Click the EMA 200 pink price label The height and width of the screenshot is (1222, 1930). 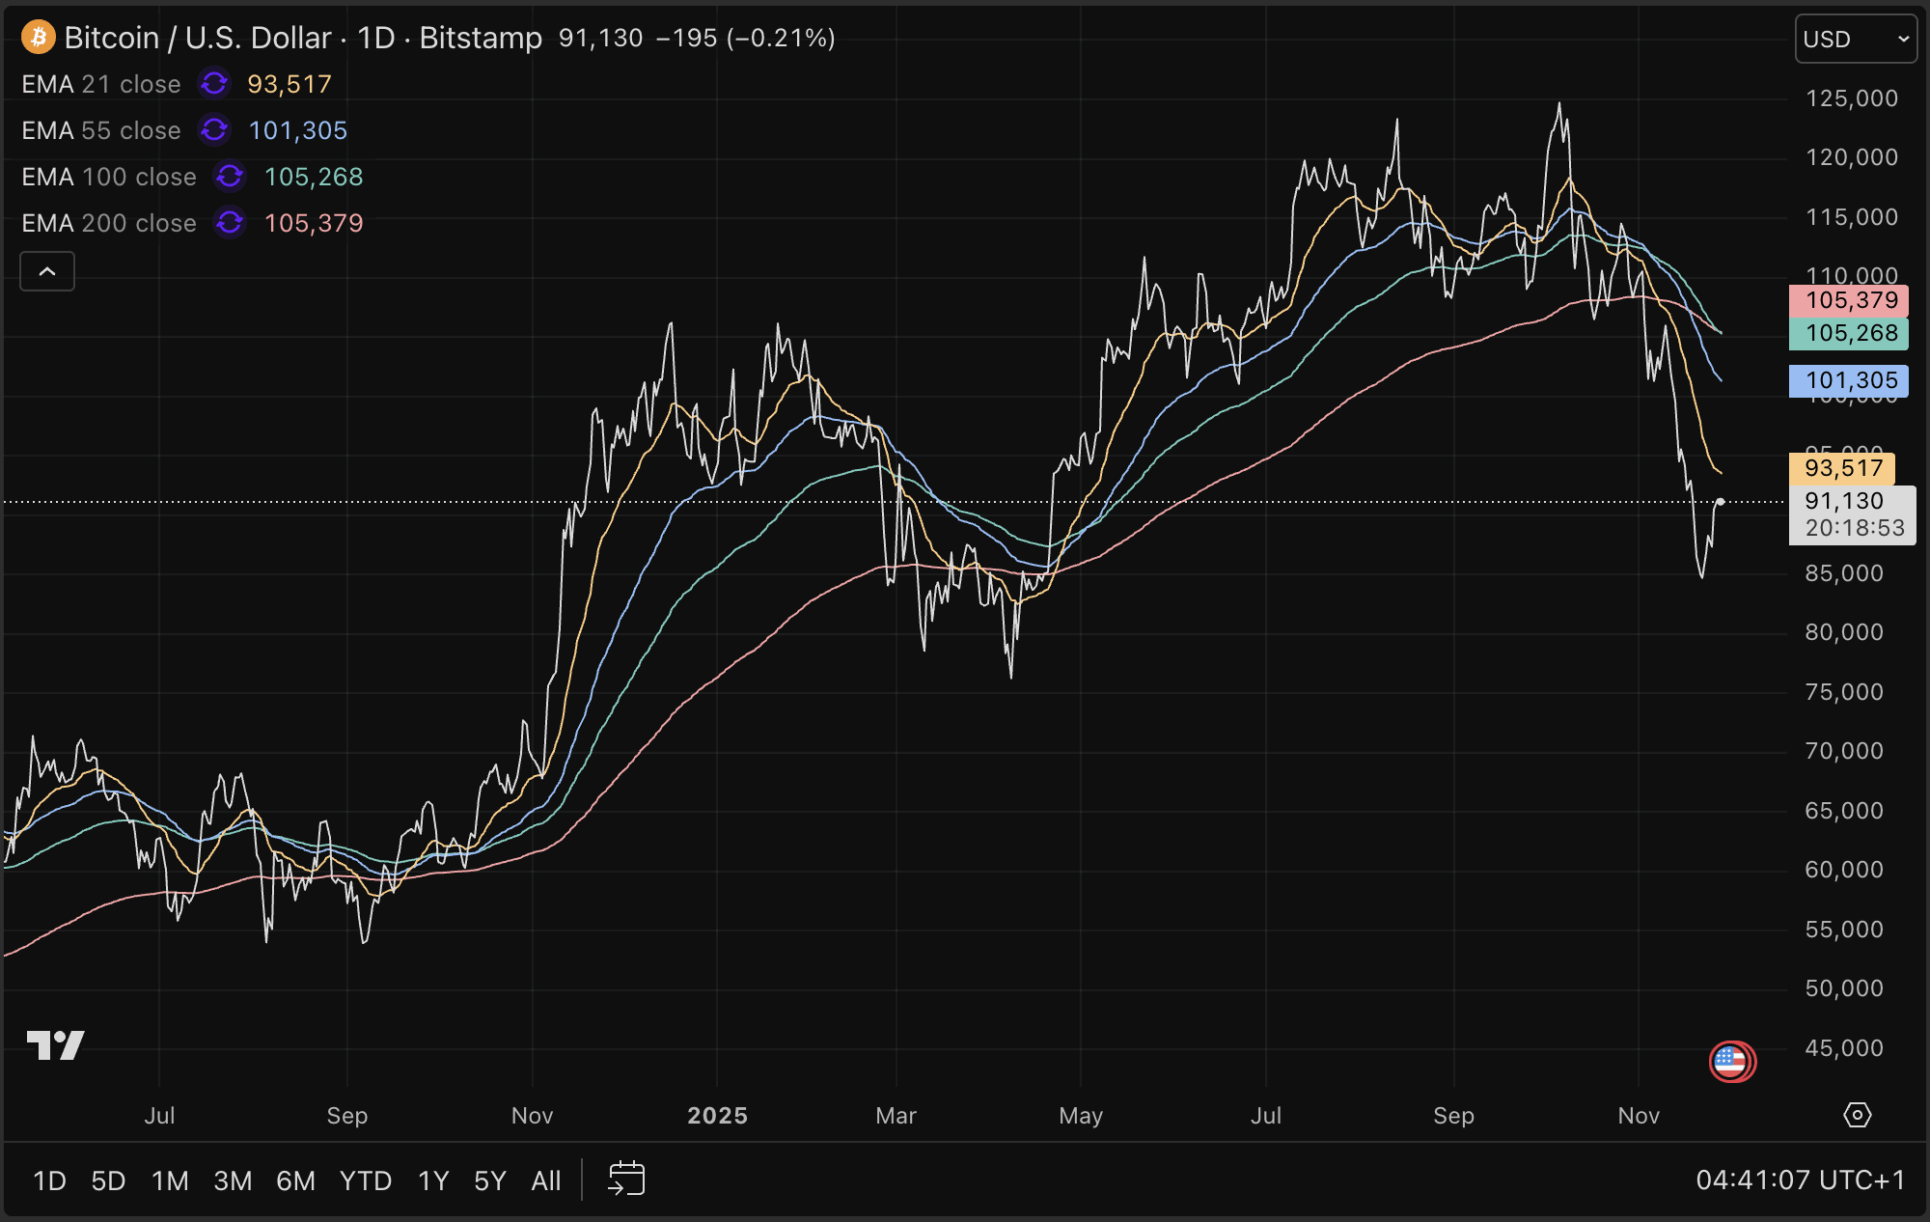[x=1850, y=300]
